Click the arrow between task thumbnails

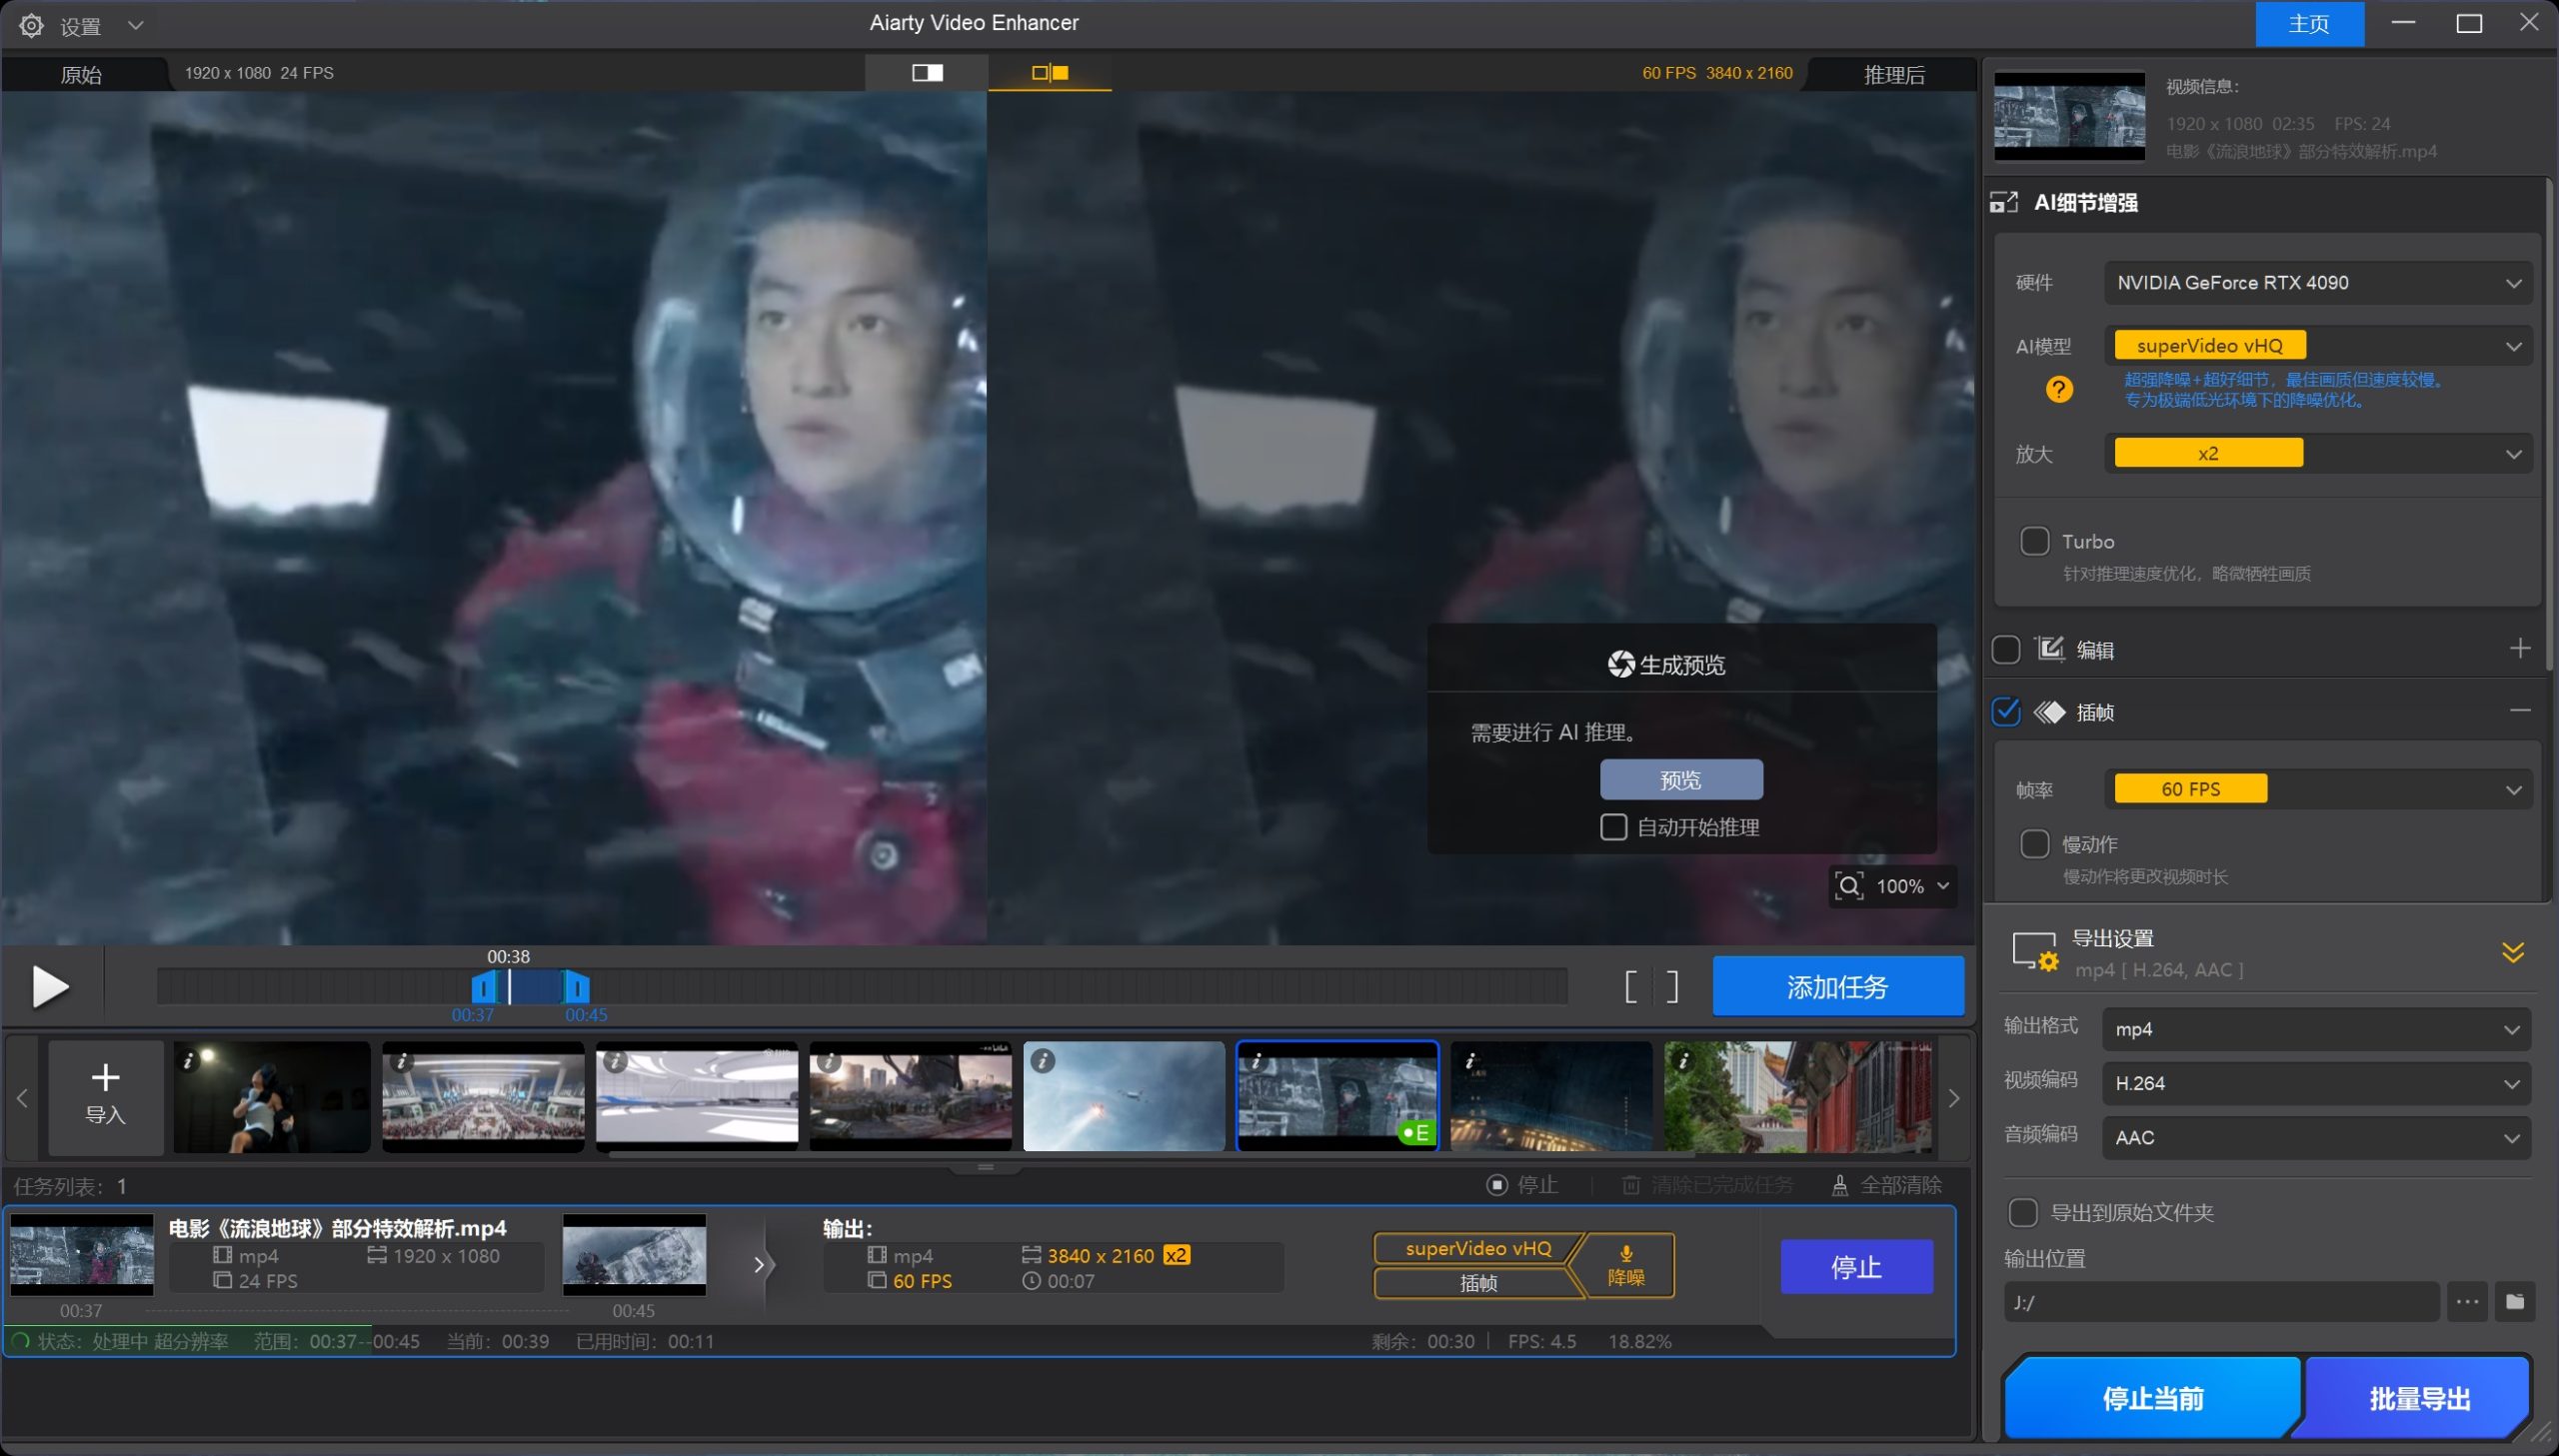pyautogui.click(x=759, y=1265)
